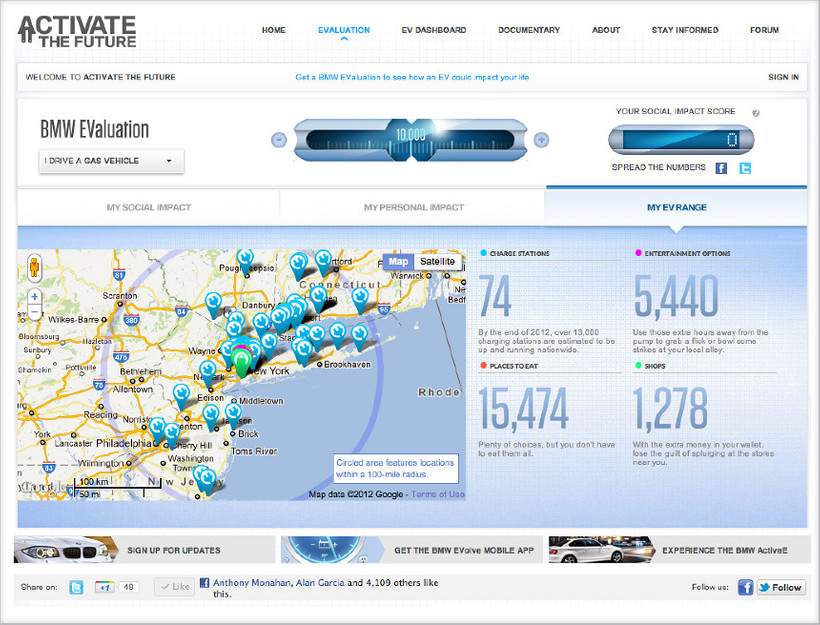Open Anthony Monahan's profile link
Image resolution: width=820 pixels, height=625 pixels.
[x=252, y=583]
